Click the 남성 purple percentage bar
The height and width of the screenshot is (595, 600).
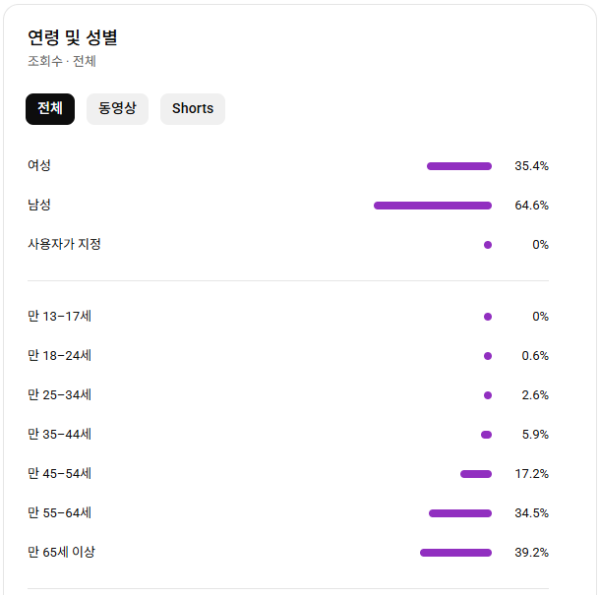pyautogui.click(x=433, y=205)
